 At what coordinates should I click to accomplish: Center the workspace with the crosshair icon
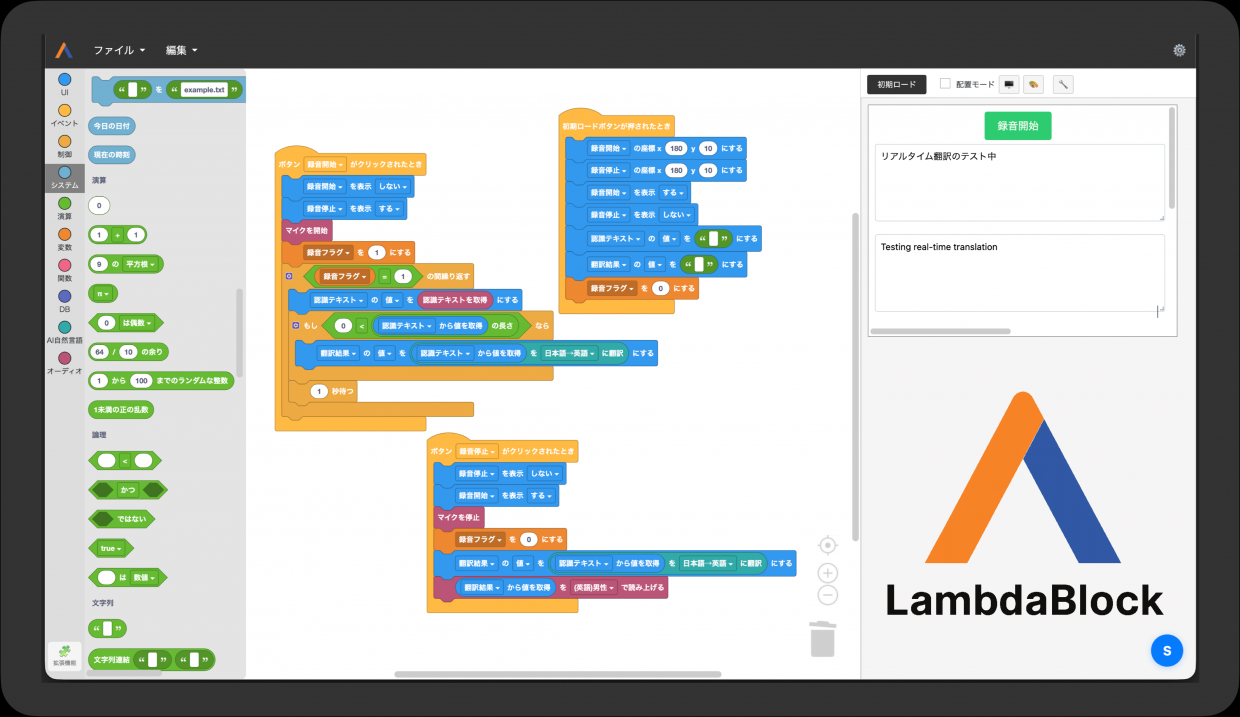click(827, 545)
